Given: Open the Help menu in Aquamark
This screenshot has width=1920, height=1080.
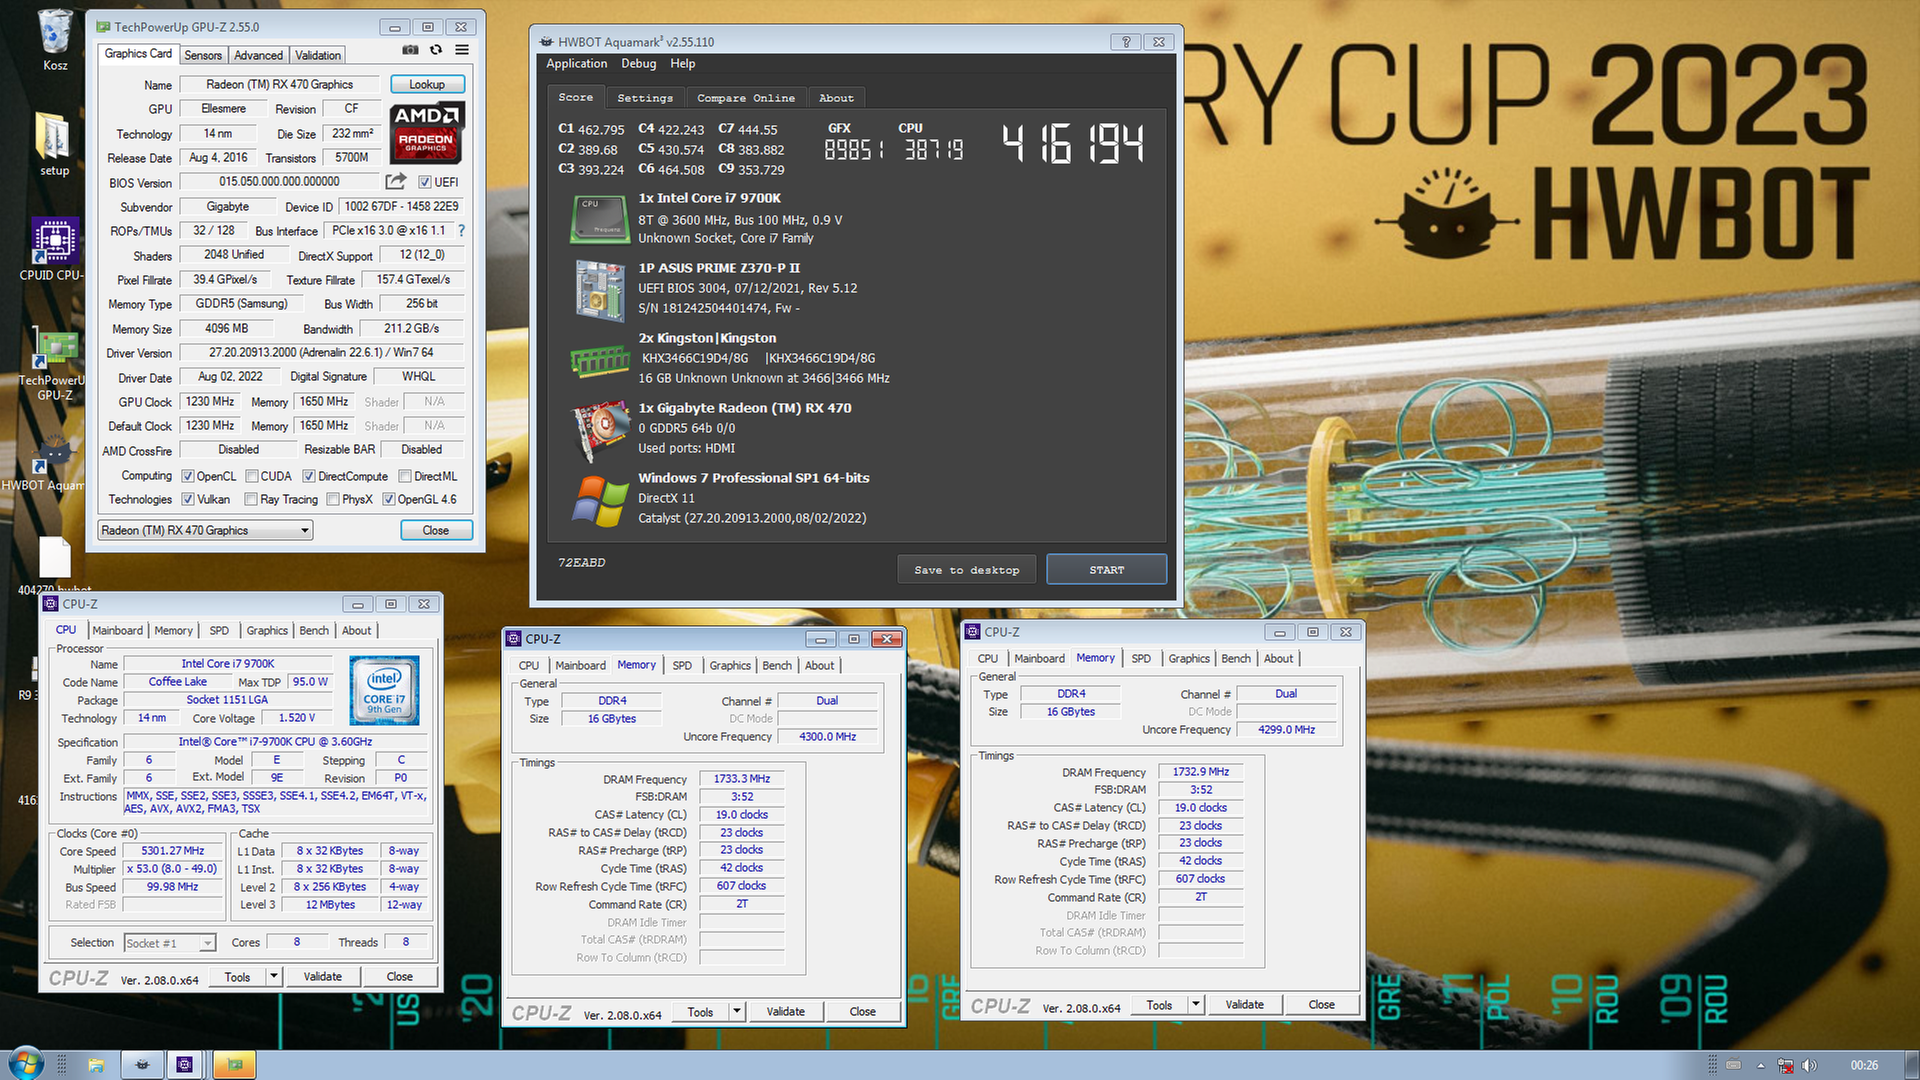Looking at the screenshot, I should click(x=683, y=64).
